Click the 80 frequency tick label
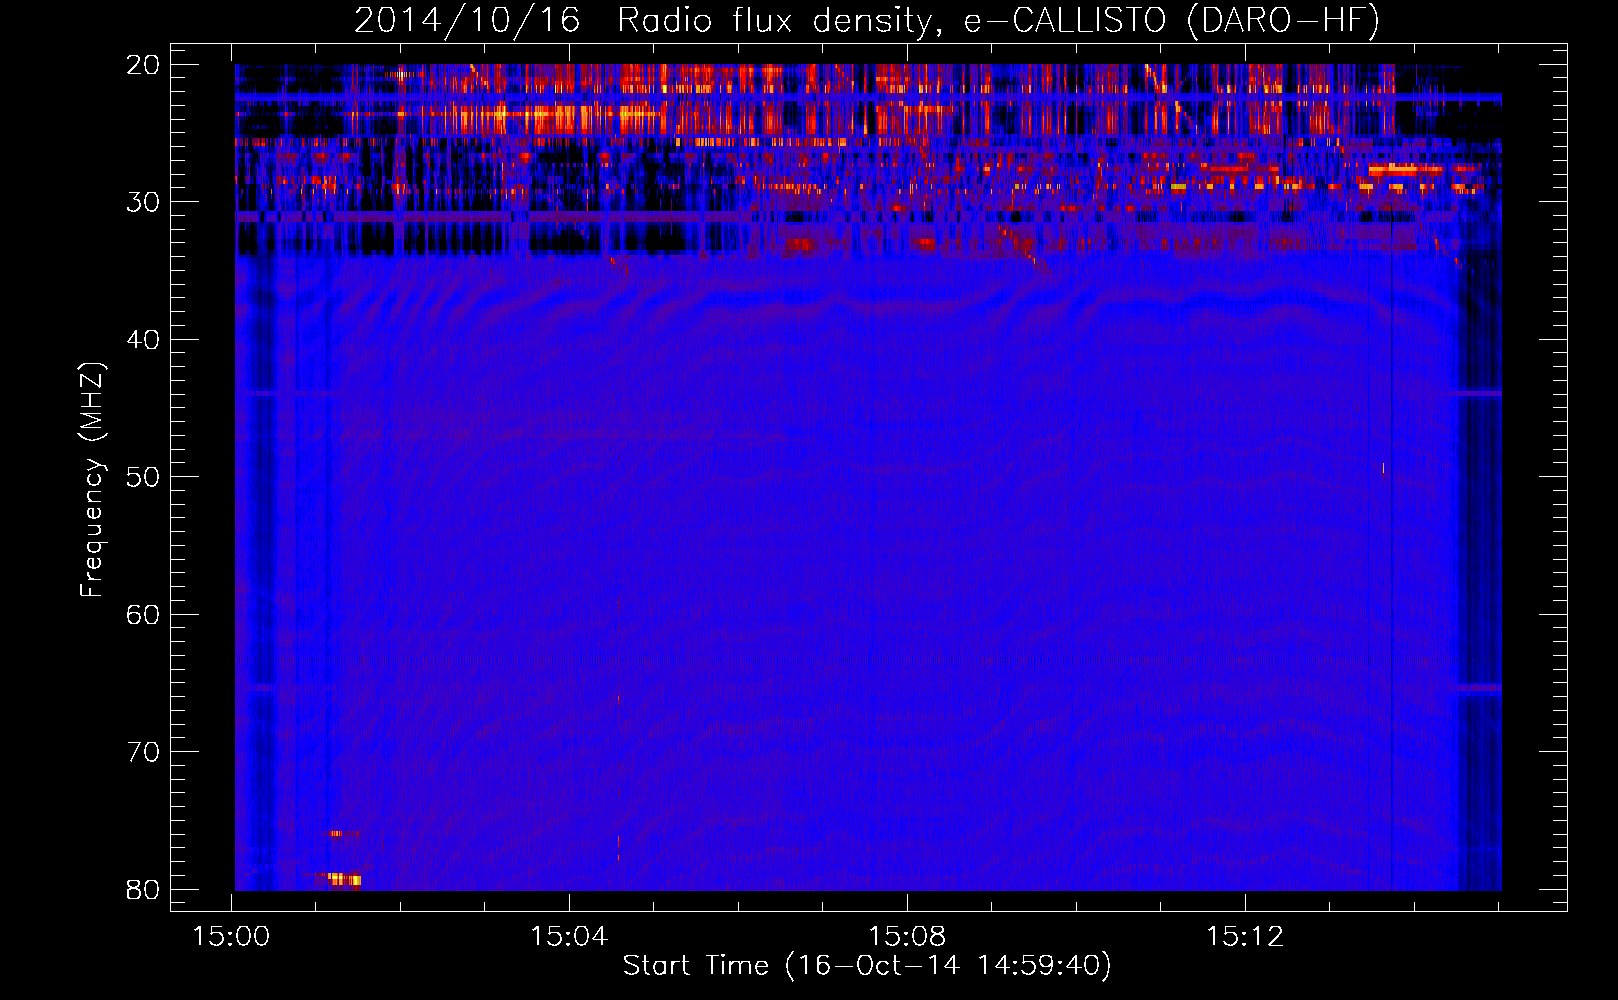The image size is (1618, 1000). (143, 890)
